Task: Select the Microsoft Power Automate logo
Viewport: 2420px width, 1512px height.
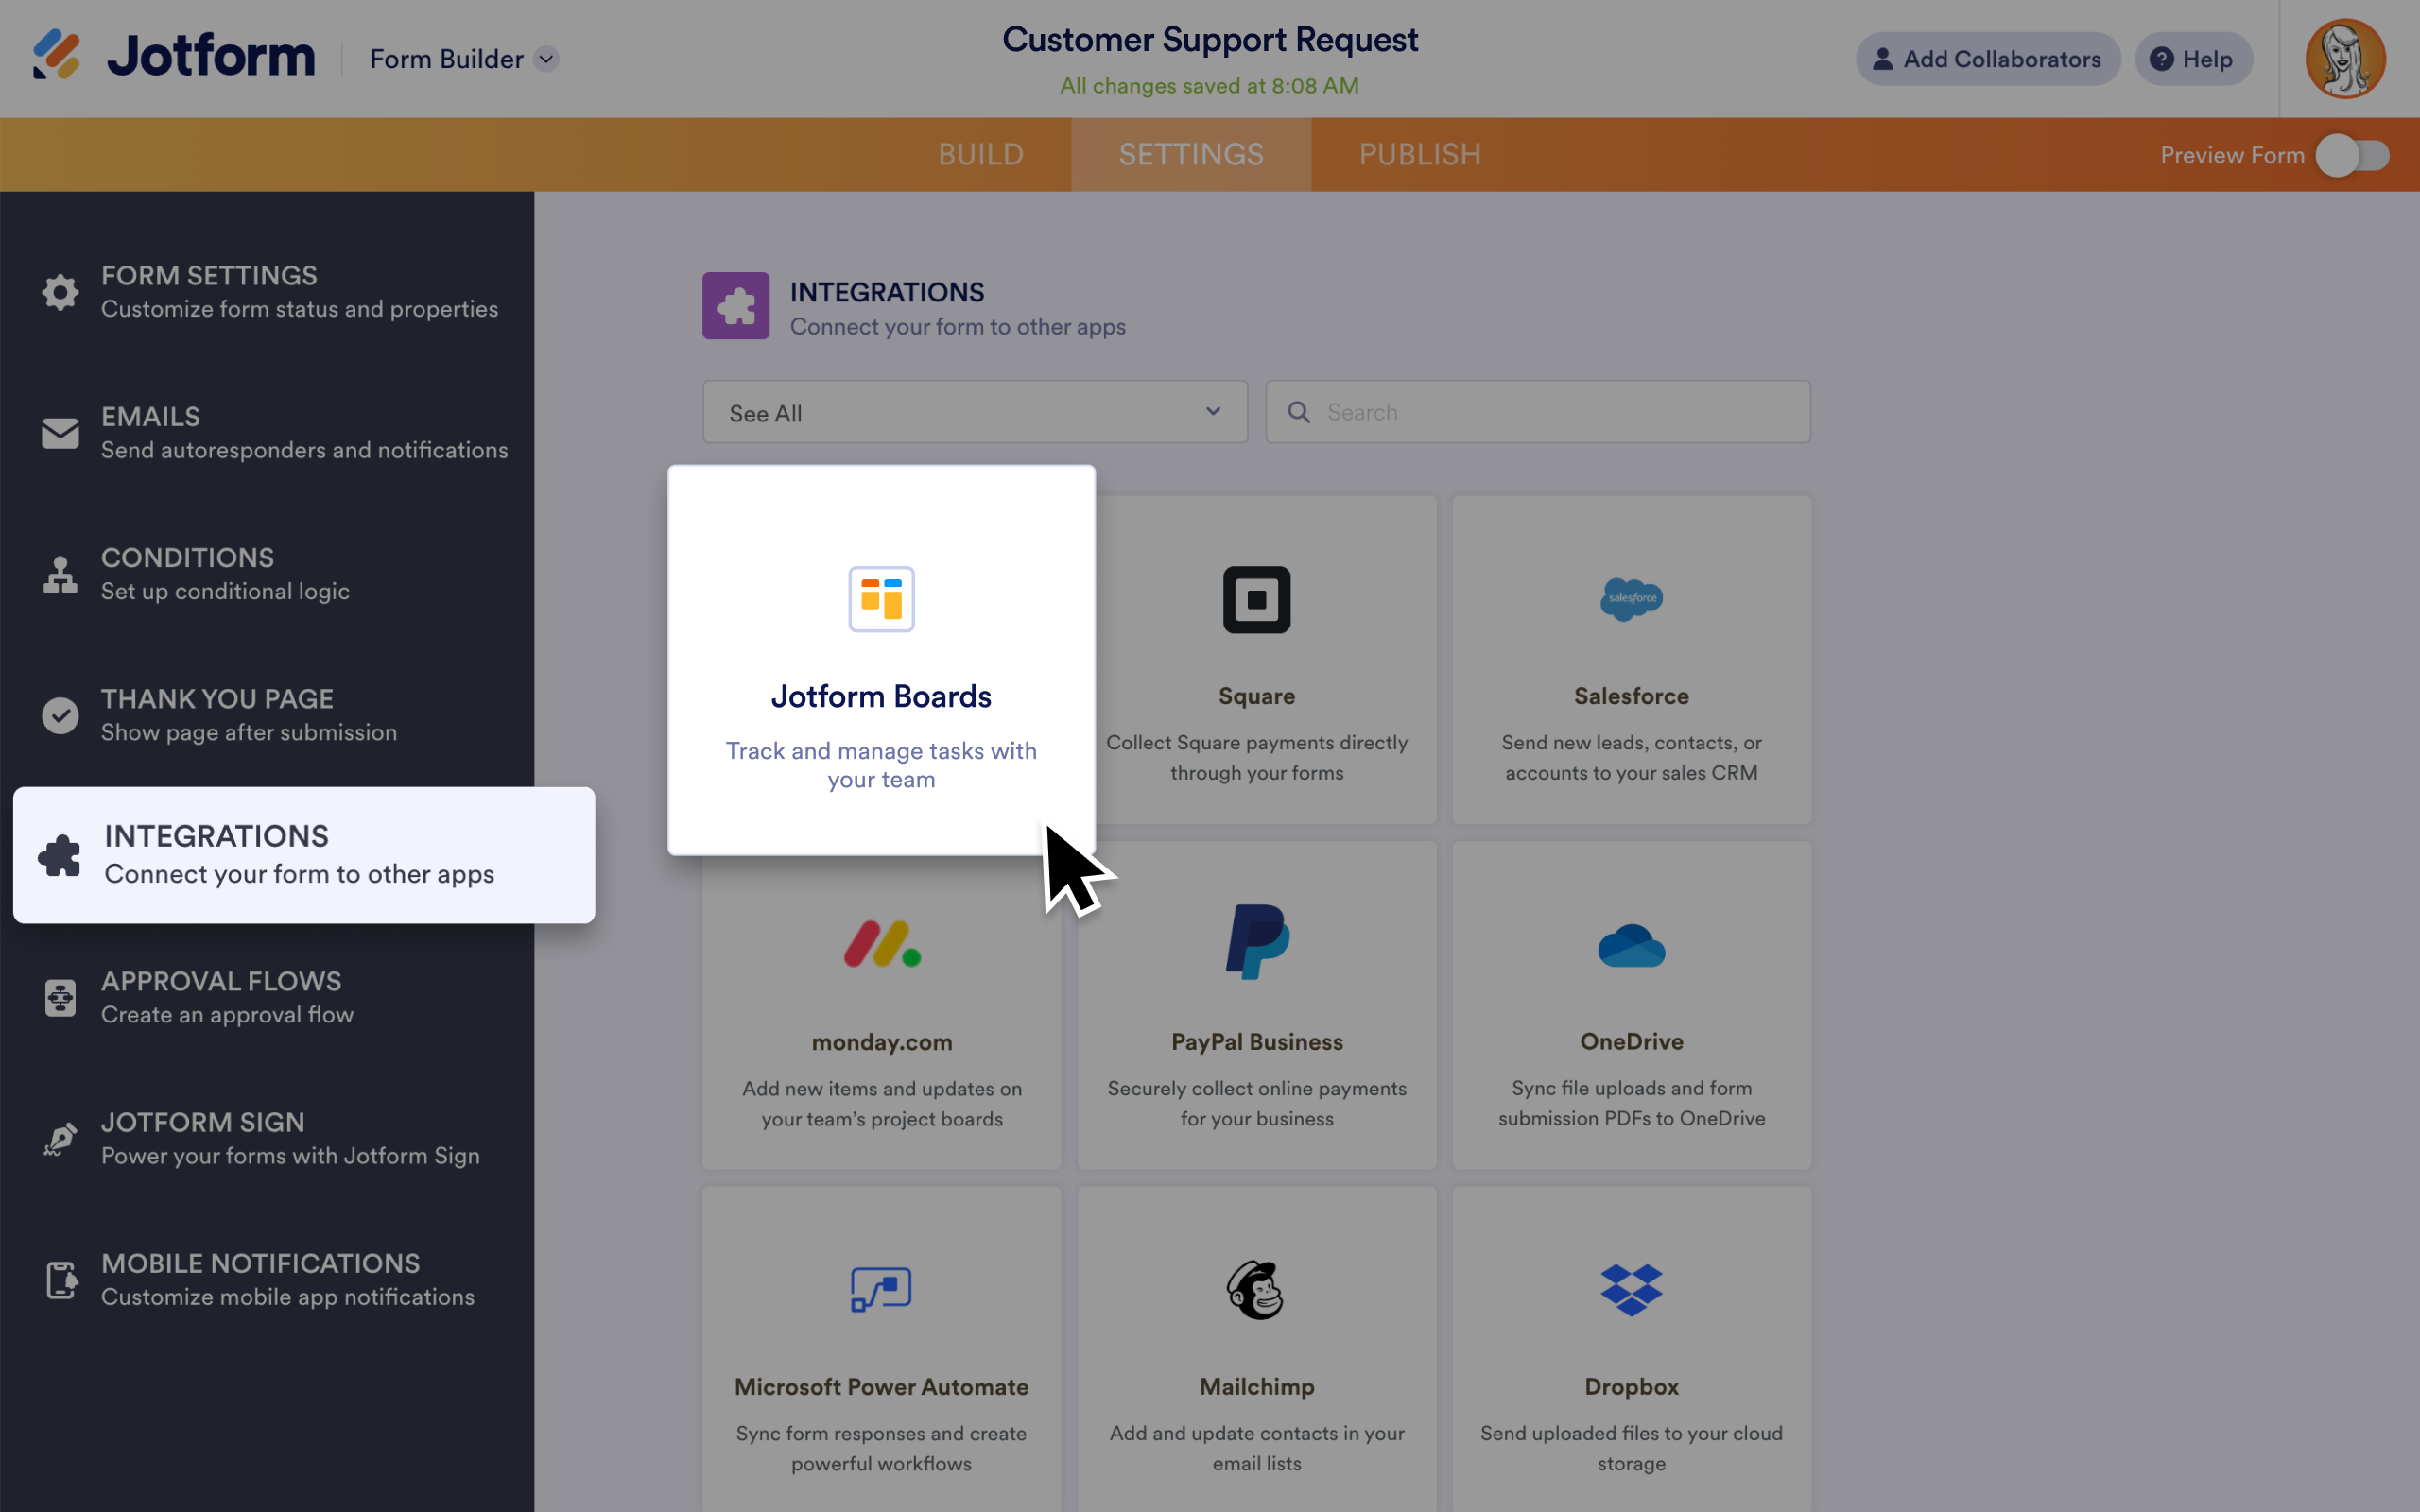Action: (881, 1290)
